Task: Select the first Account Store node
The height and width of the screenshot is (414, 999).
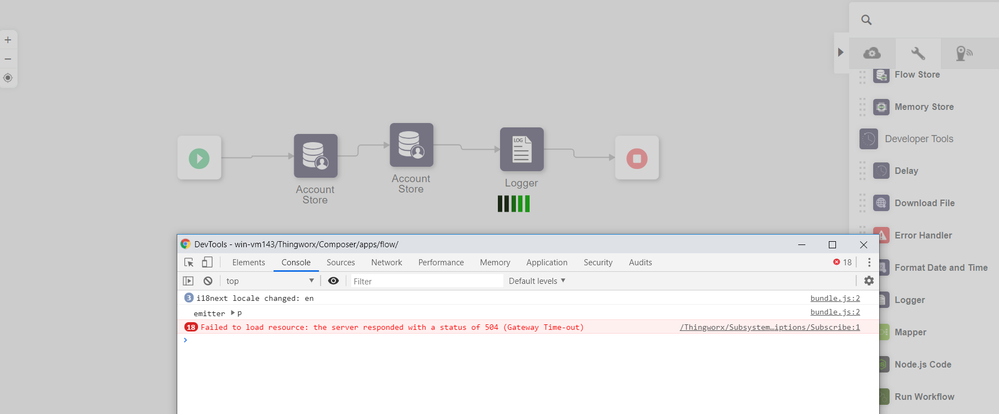Action: [315, 155]
